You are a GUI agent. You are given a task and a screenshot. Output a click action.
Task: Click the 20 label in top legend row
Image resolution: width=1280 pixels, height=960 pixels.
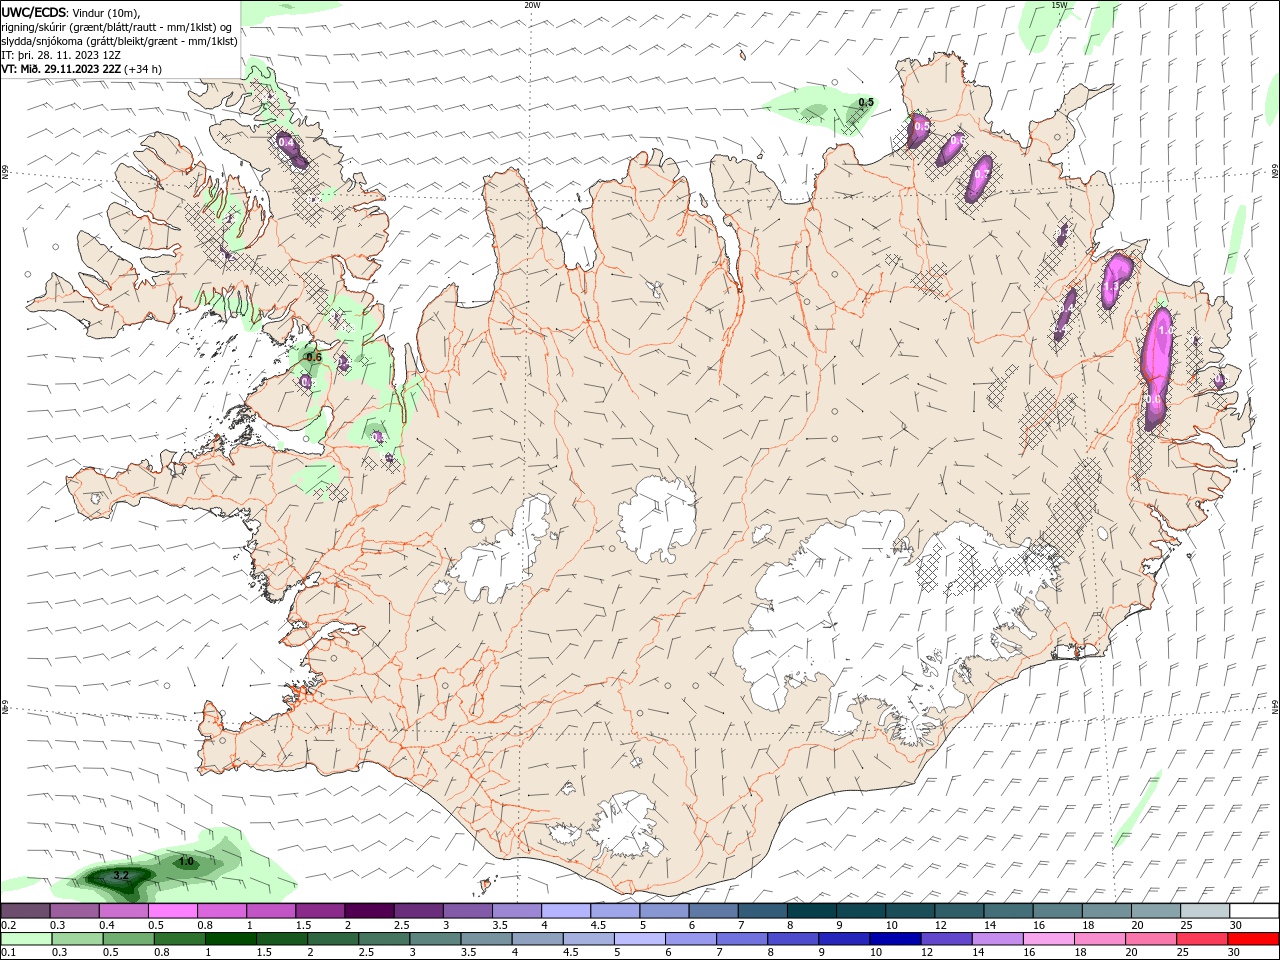coord(1138,926)
